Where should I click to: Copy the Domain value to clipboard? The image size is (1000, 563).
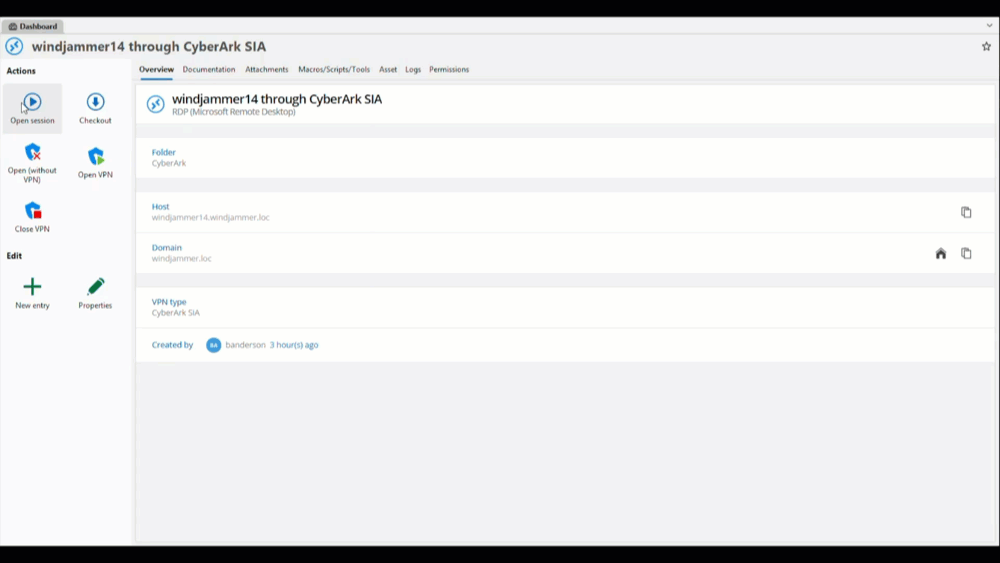tap(966, 253)
